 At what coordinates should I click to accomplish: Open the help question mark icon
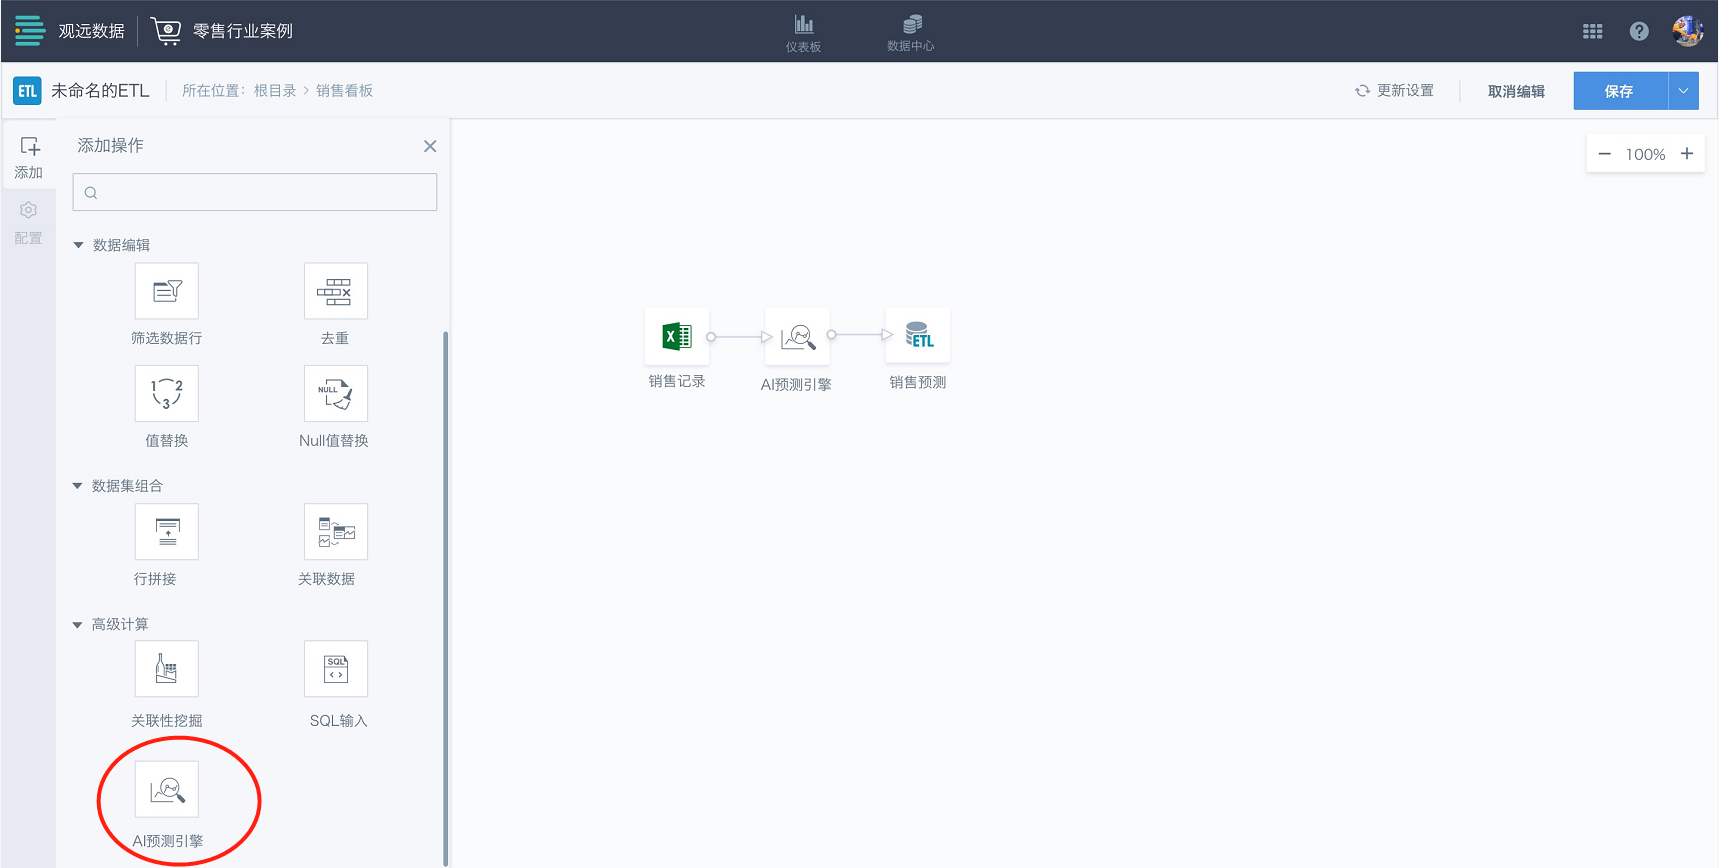click(1639, 31)
